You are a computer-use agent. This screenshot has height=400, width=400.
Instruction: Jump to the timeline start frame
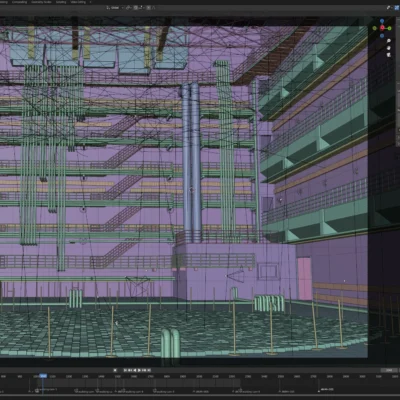pyautogui.click(x=125, y=370)
